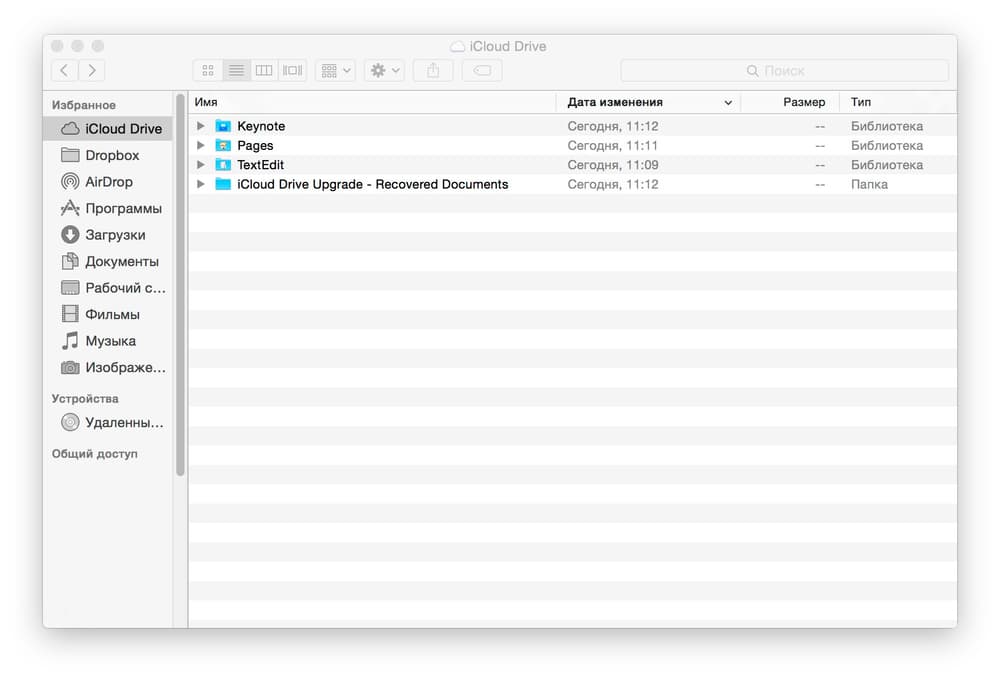Click the sidebar scrollbar
1000x679 pixels.
coord(180,285)
